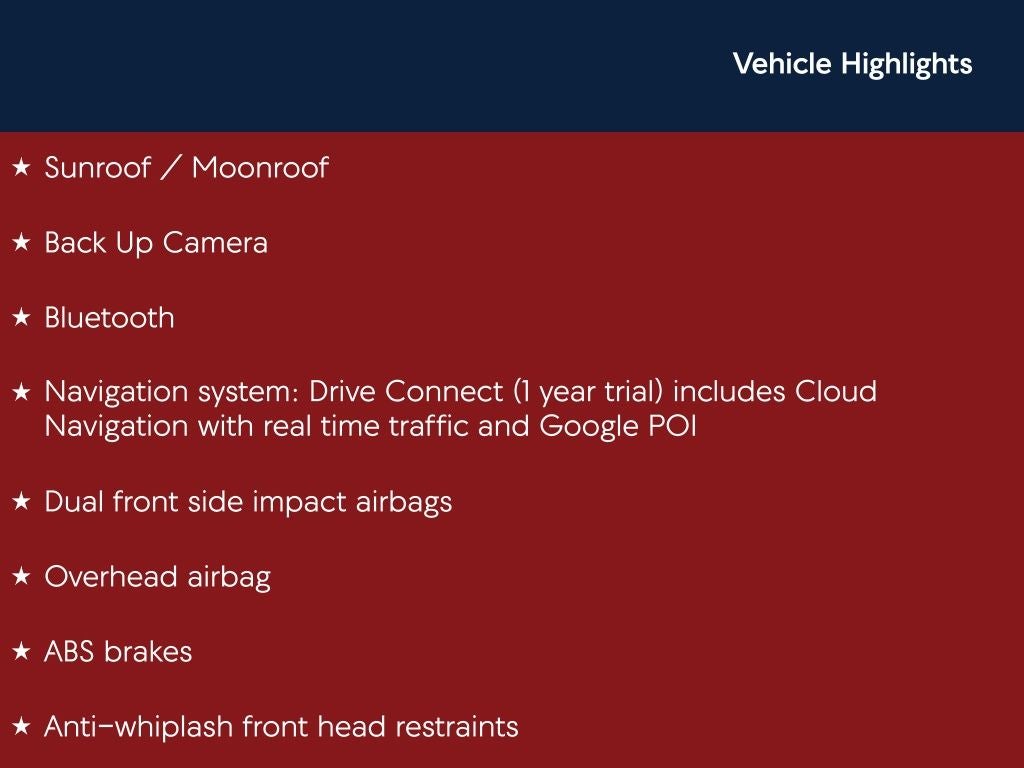Click the Back Up Camera highlight
This screenshot has height=768, width=1024.
click(156, 243)
